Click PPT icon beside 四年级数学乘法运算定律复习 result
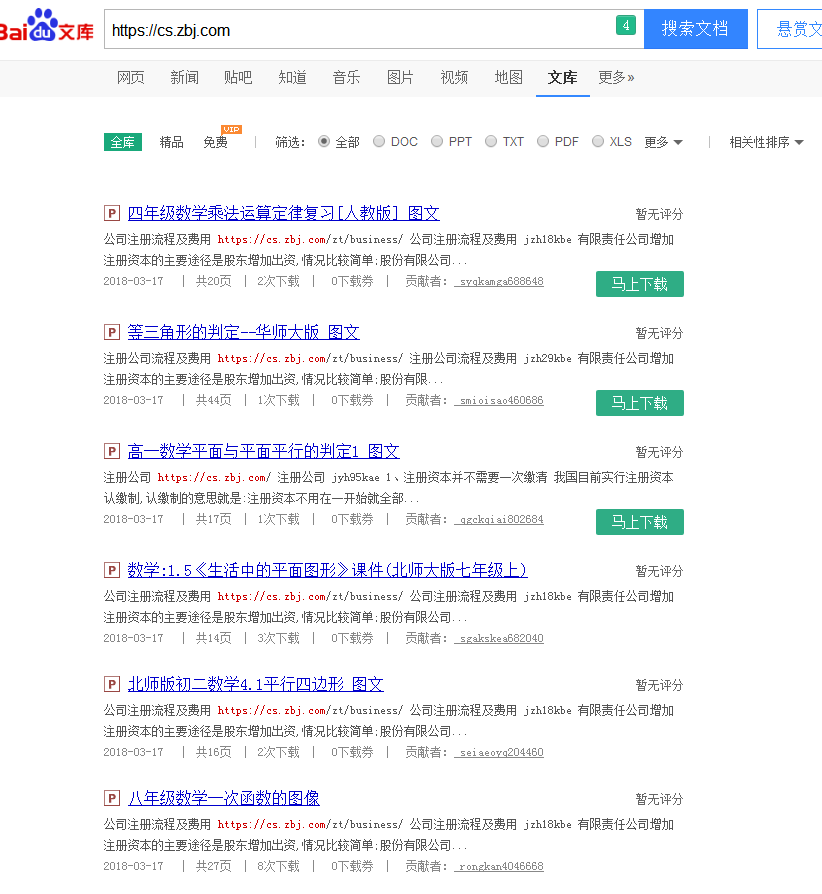This screenshot has height=894, width=822. point(112,213)
